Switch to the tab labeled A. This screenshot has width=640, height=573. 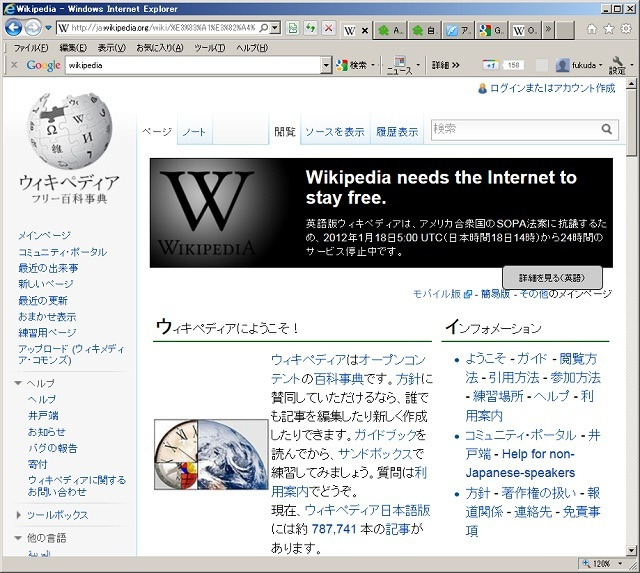(x=390, y=30)
